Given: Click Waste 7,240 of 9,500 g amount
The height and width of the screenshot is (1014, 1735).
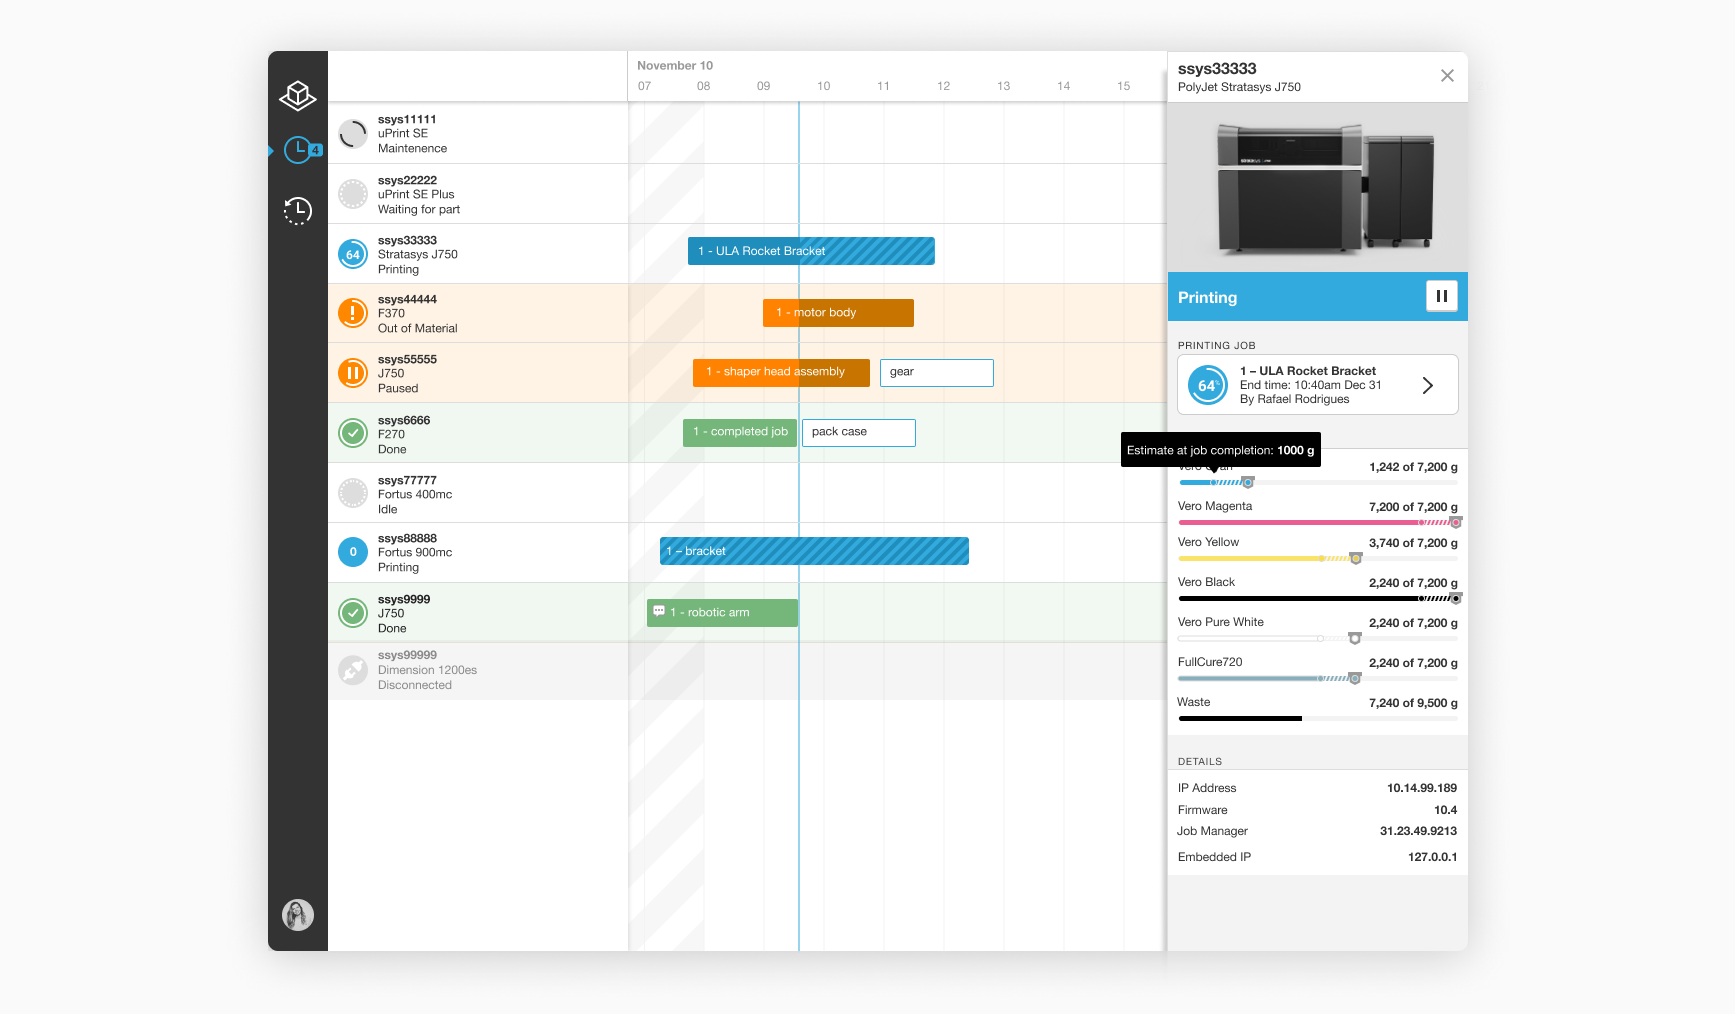Looking at the screenshot, I should coord(1413,703).
